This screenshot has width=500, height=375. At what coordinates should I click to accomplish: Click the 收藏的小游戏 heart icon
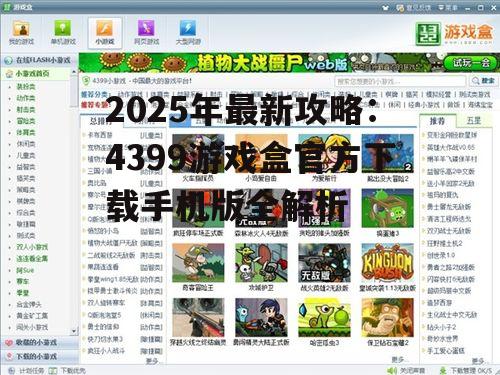click(x=9, y=342)
